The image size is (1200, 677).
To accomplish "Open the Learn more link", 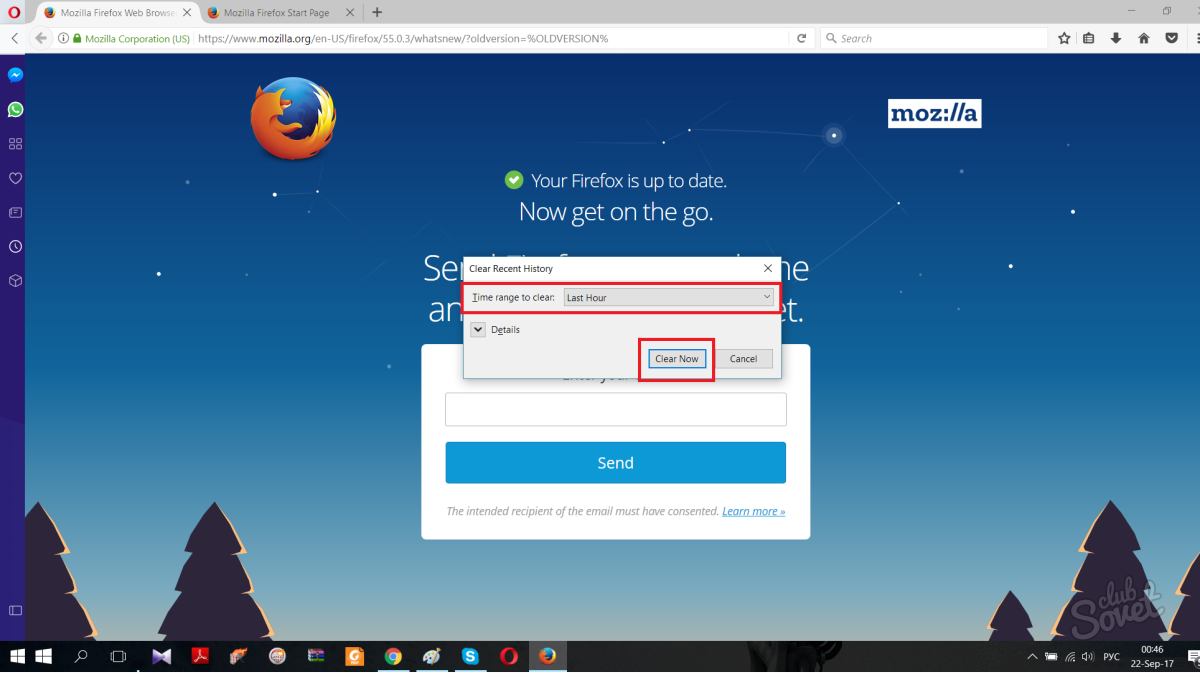I will coord(754,511).
